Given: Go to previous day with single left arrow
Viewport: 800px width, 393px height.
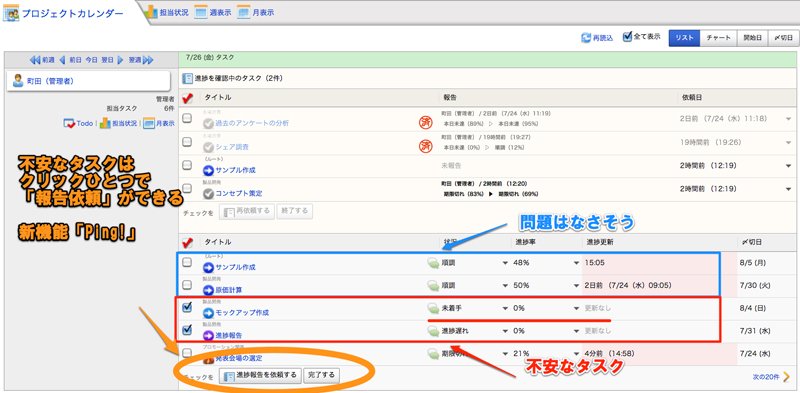Looking at the screenshot, I should [62, 60].
